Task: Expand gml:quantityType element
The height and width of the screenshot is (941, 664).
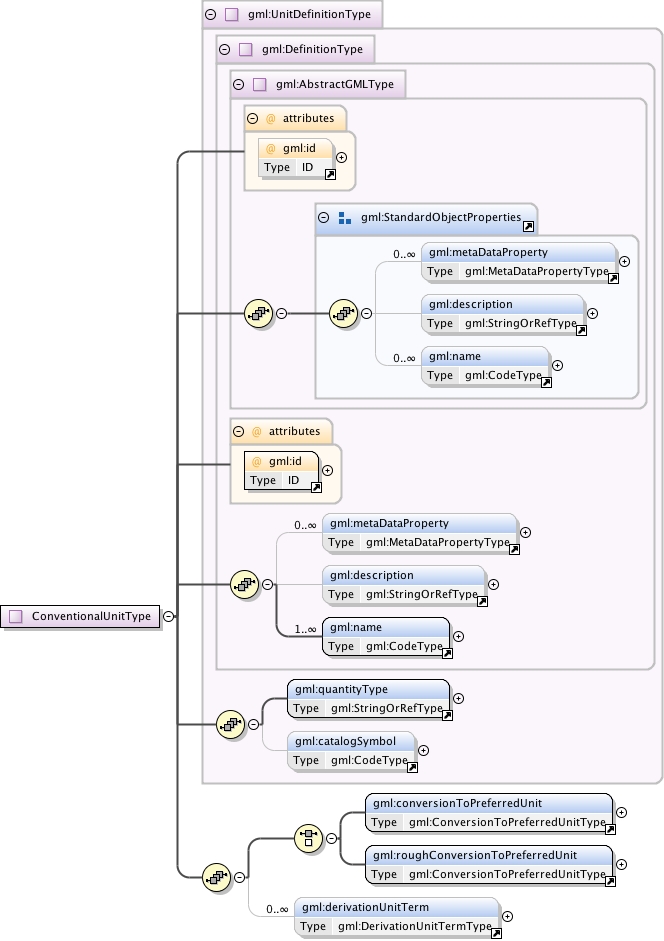Action: click(x=458, y=699)
